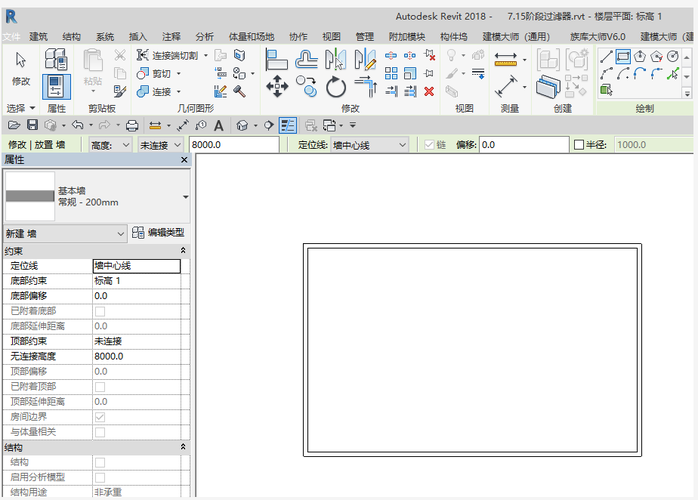
Task: Switch to the 注释 tab
Action: tap(171, 37)
